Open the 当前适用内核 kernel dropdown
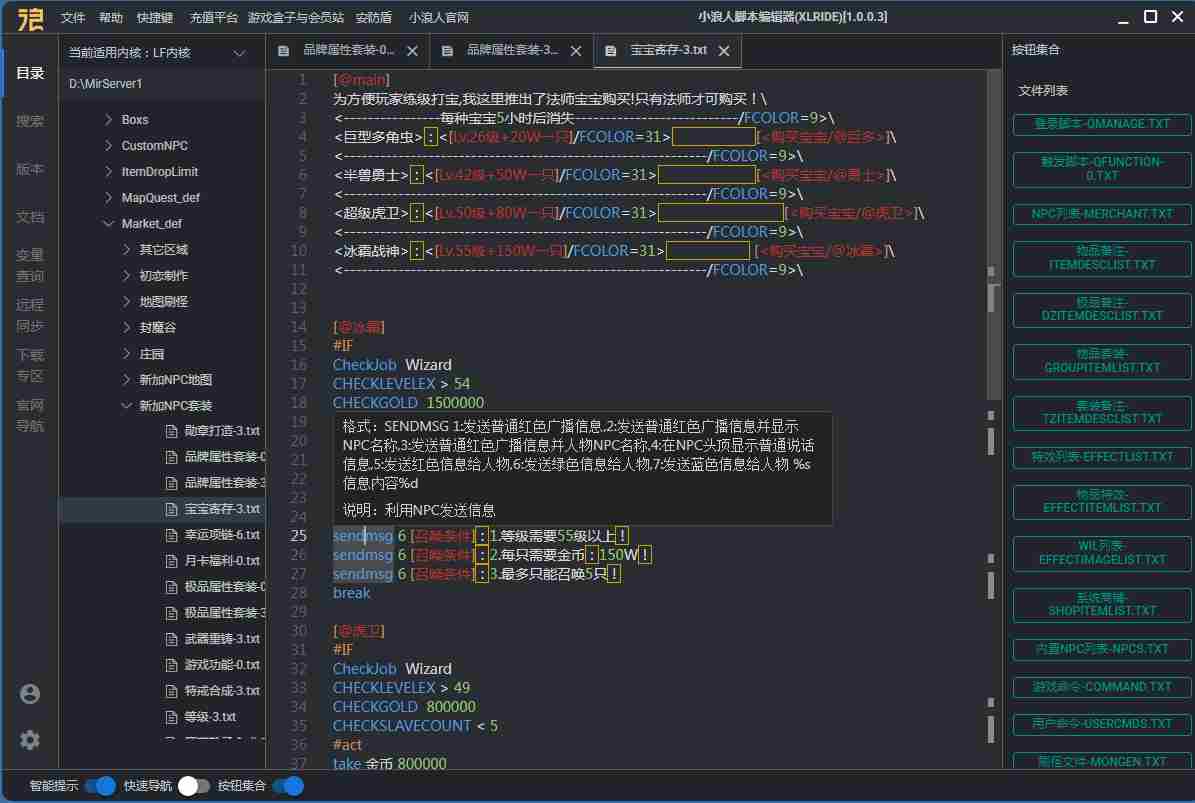This screenshot has height=803, width=1195. click(x=238, y=53)
